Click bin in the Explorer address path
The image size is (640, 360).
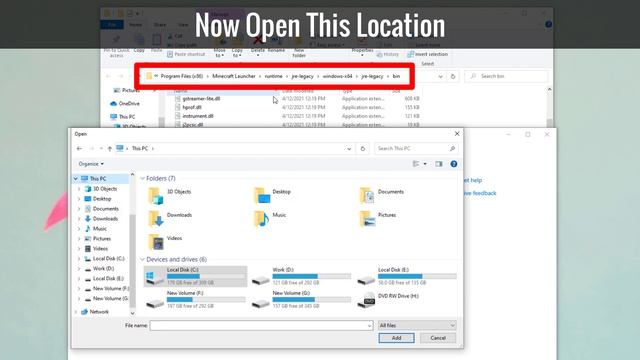396,76
